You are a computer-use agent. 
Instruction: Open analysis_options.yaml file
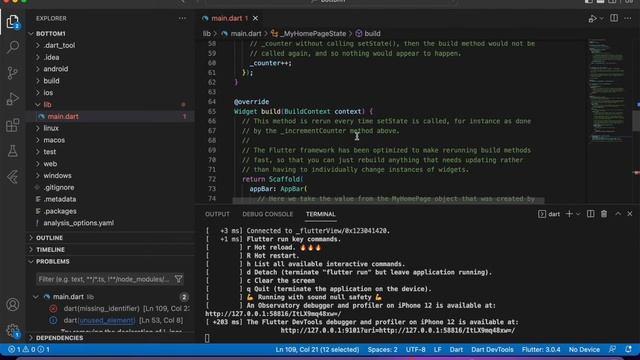point(79,223)
